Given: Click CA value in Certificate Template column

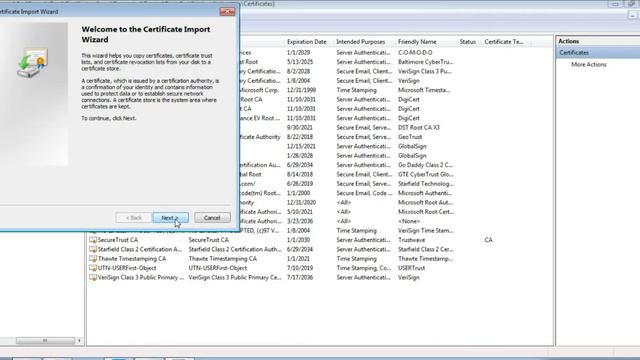Looking at the screenshot, I should point(488,240).
